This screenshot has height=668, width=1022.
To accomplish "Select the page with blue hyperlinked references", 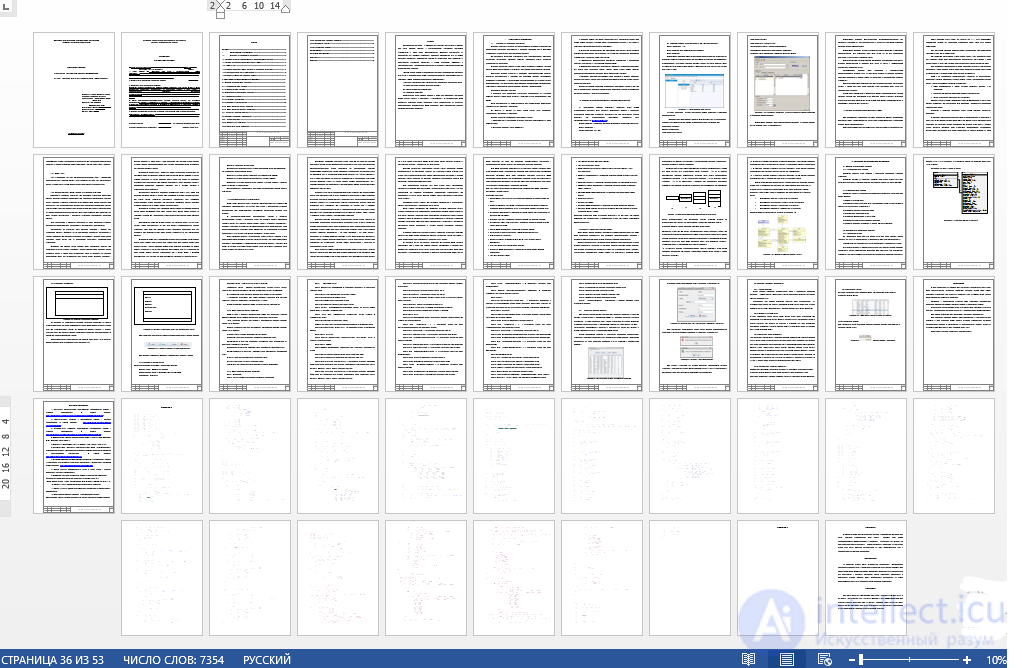I will click(74, 456).
